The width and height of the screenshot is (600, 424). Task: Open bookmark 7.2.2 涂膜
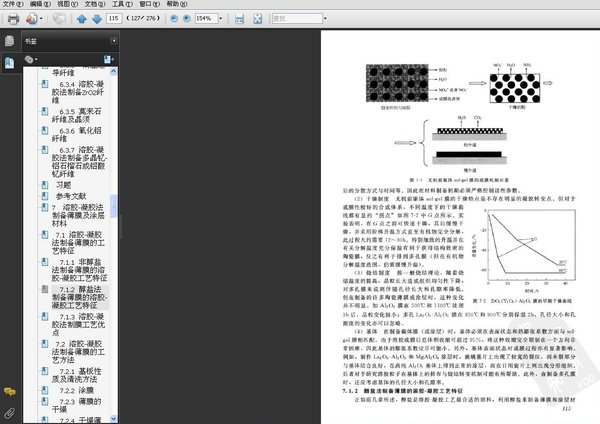pos(77,390)
